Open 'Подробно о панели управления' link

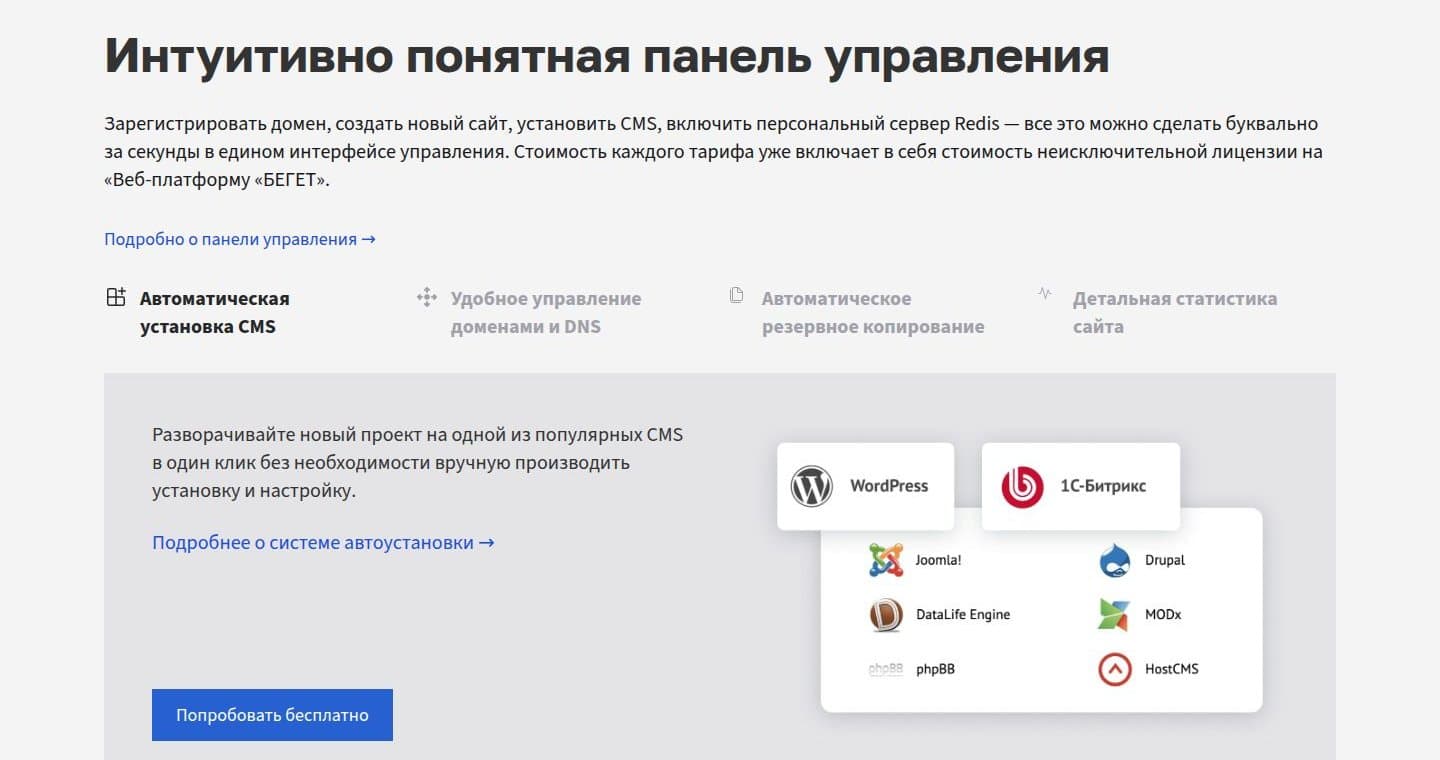click(x=240, y=239)
